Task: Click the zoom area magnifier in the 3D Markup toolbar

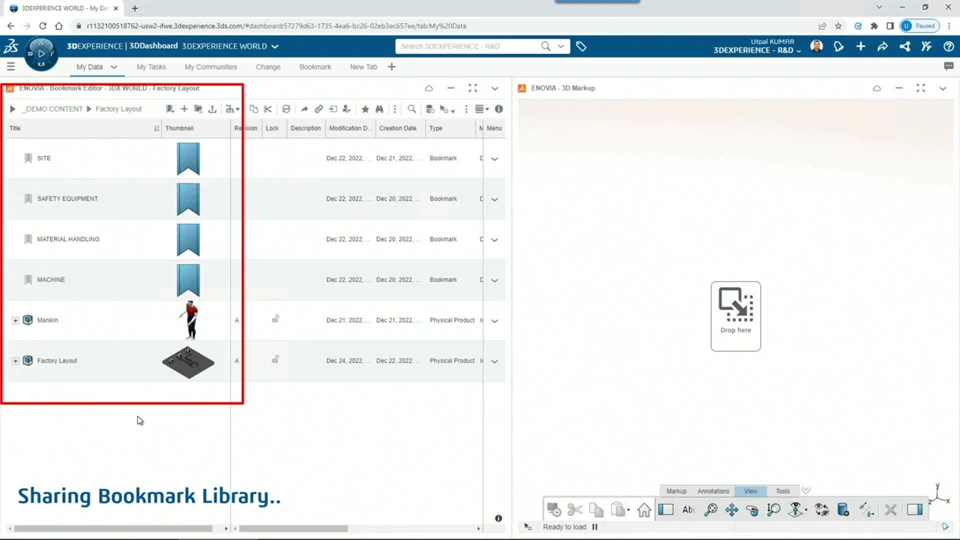Action: 773,510
